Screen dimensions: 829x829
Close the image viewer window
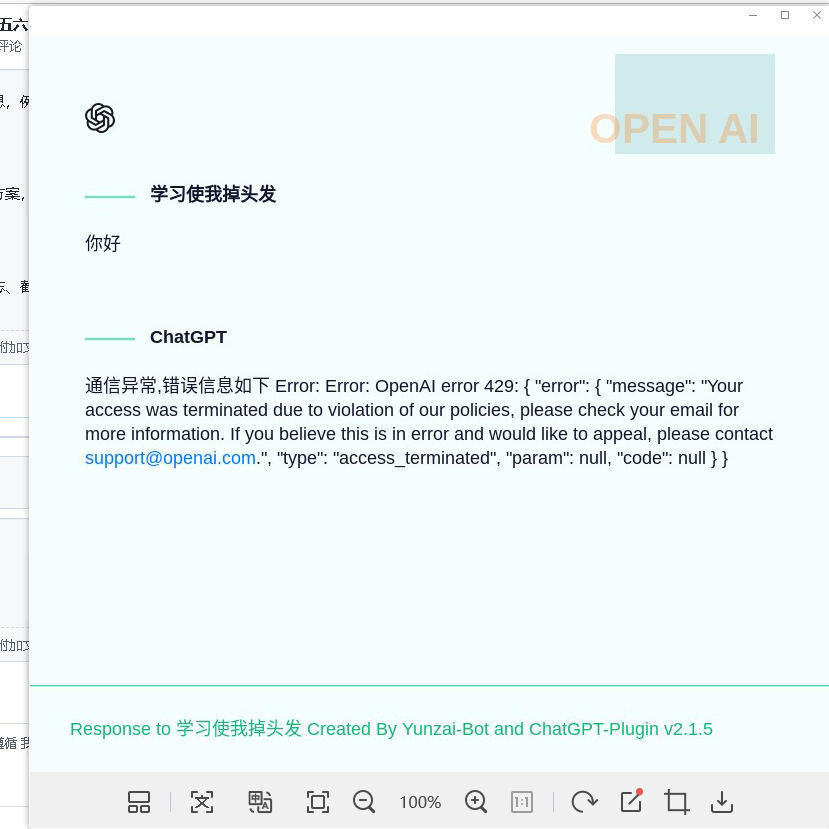817,15
